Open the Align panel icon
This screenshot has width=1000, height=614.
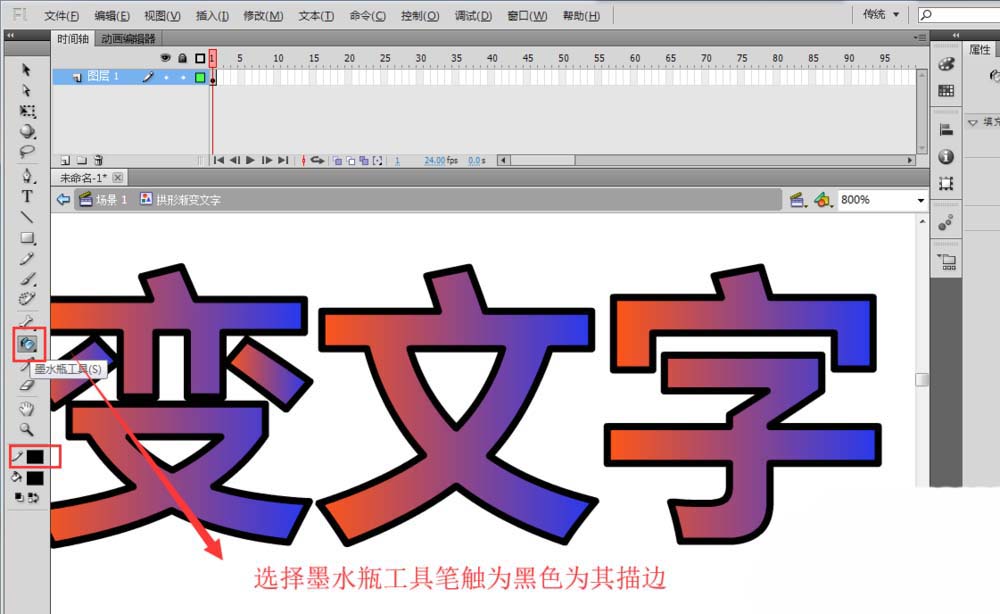tap(946, 129)
